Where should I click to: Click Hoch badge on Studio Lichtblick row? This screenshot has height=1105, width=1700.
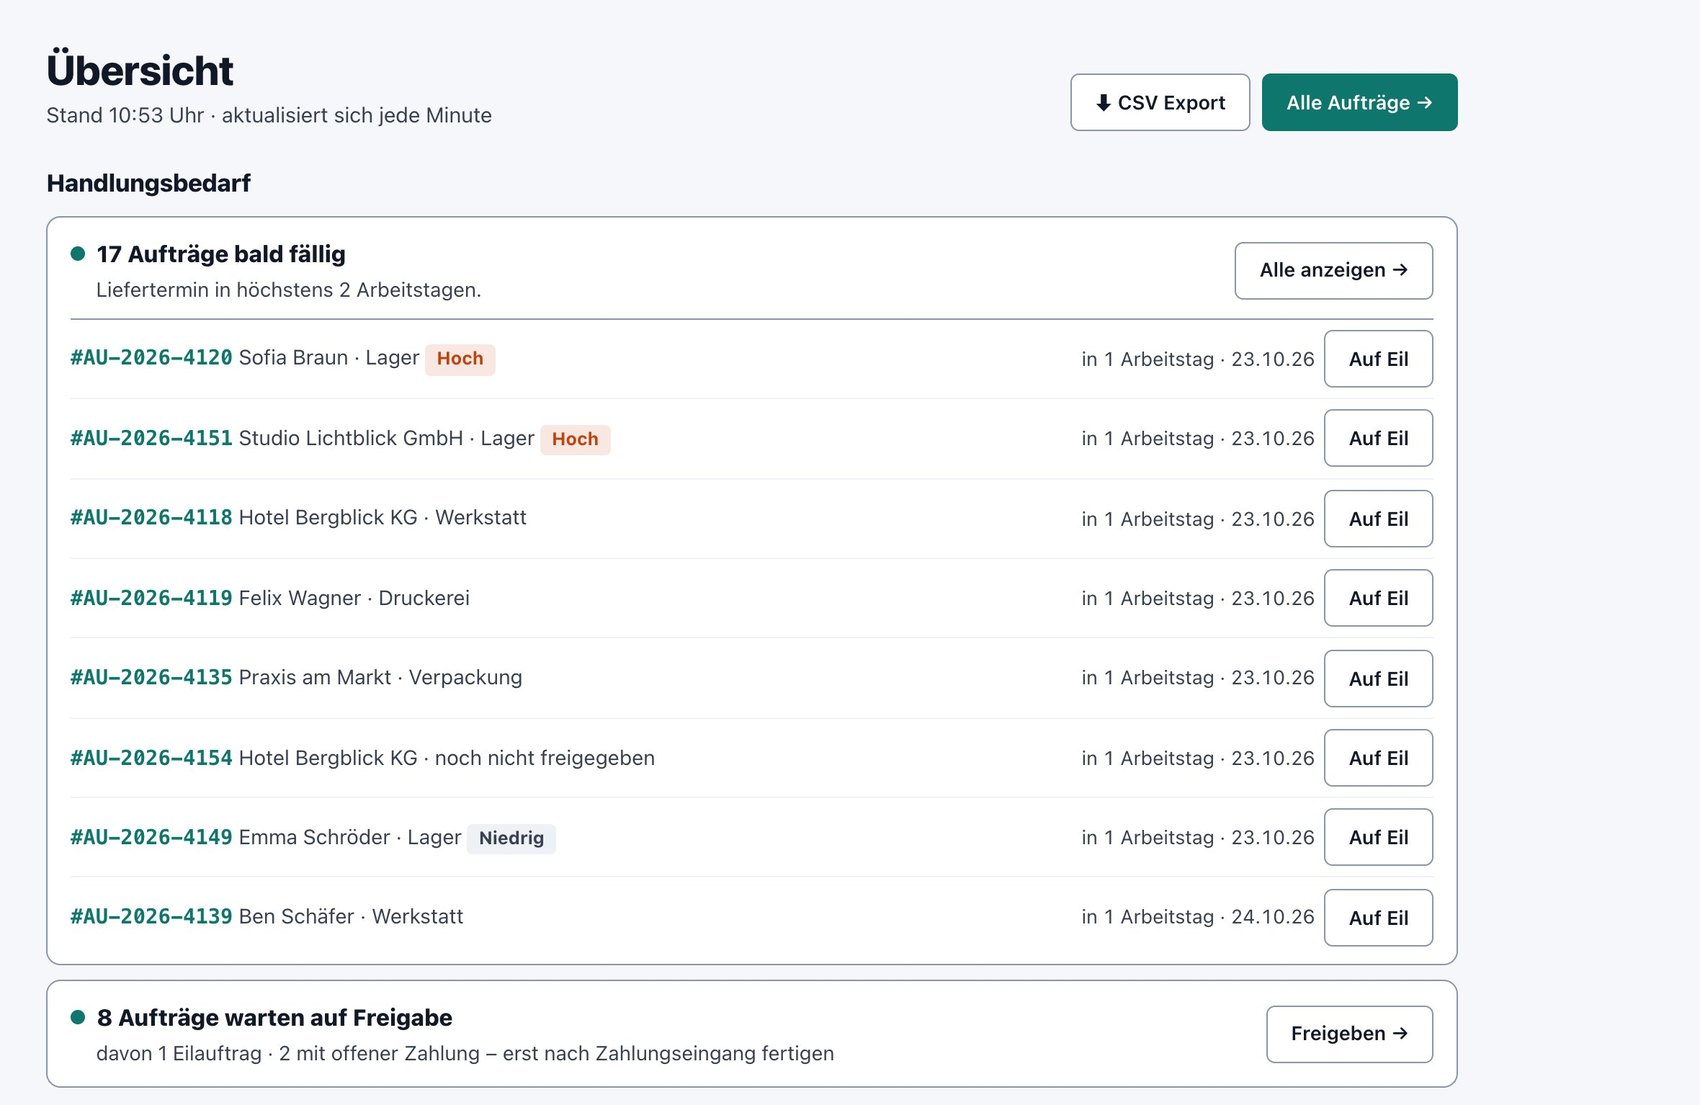(575, 439)
